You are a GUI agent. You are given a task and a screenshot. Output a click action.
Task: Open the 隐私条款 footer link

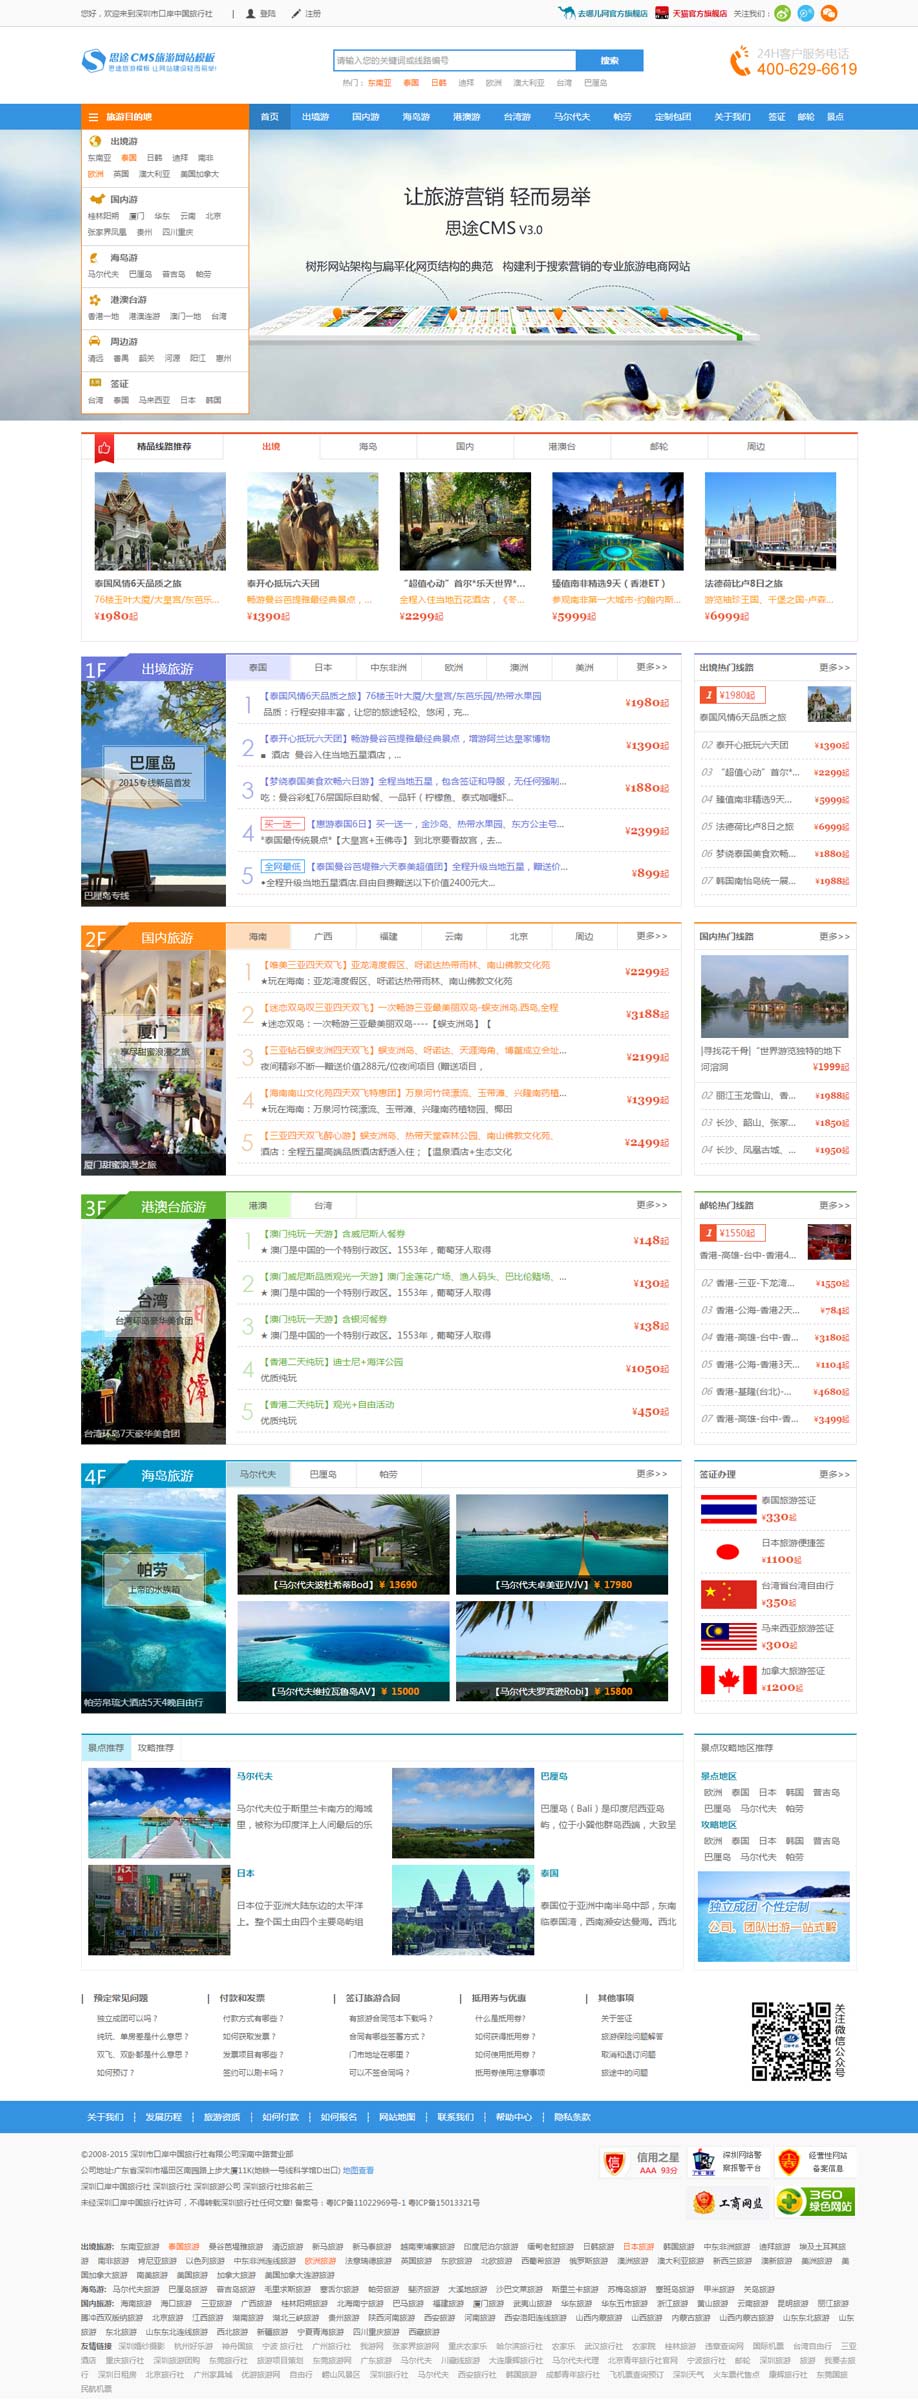pyautogui.click(x=572, y=2117)
